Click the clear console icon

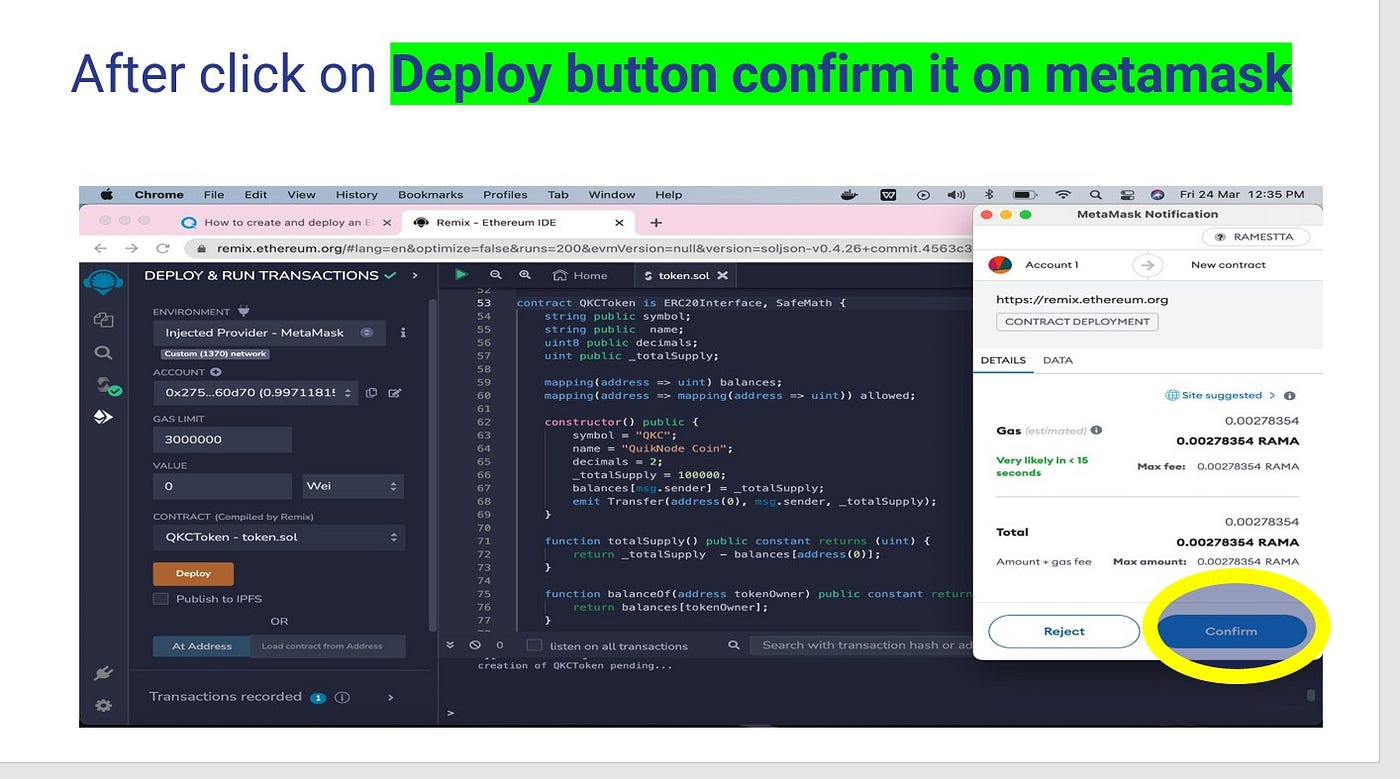coord(475,645)
